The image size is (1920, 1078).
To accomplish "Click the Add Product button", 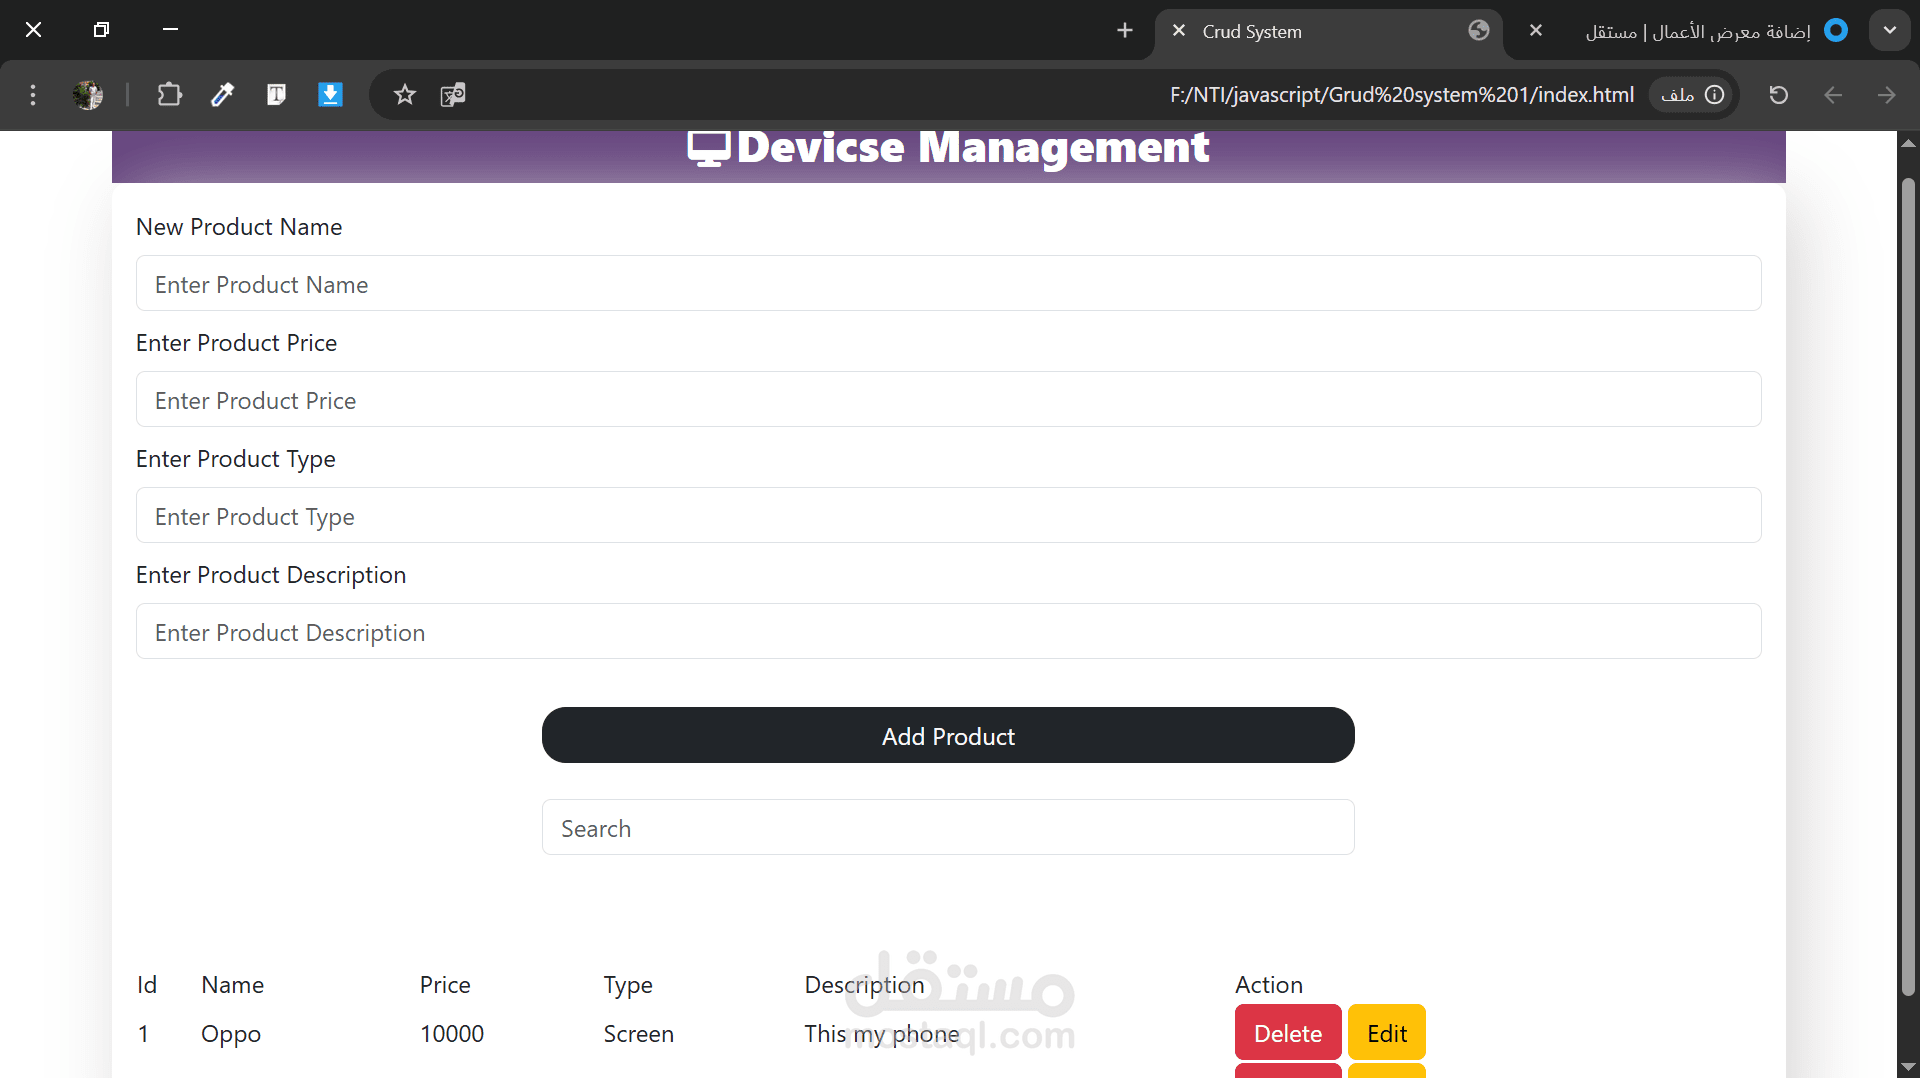I will click(948, 736).
